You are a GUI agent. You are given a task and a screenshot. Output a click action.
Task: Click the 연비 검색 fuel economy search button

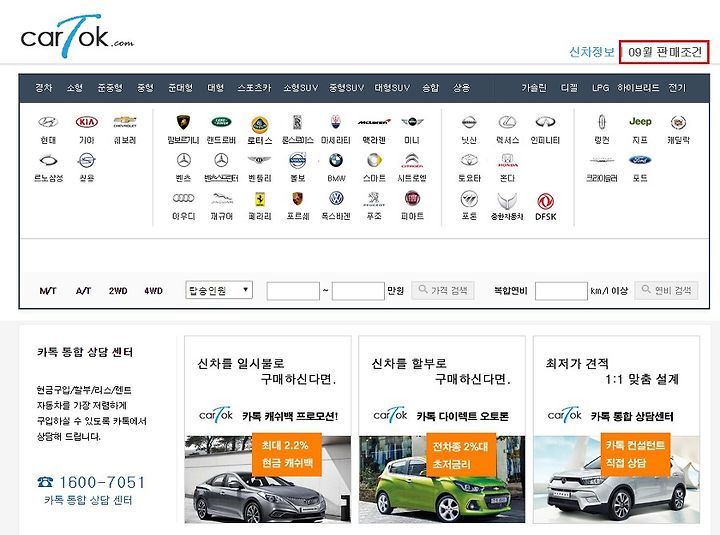(x=666, y=290)
